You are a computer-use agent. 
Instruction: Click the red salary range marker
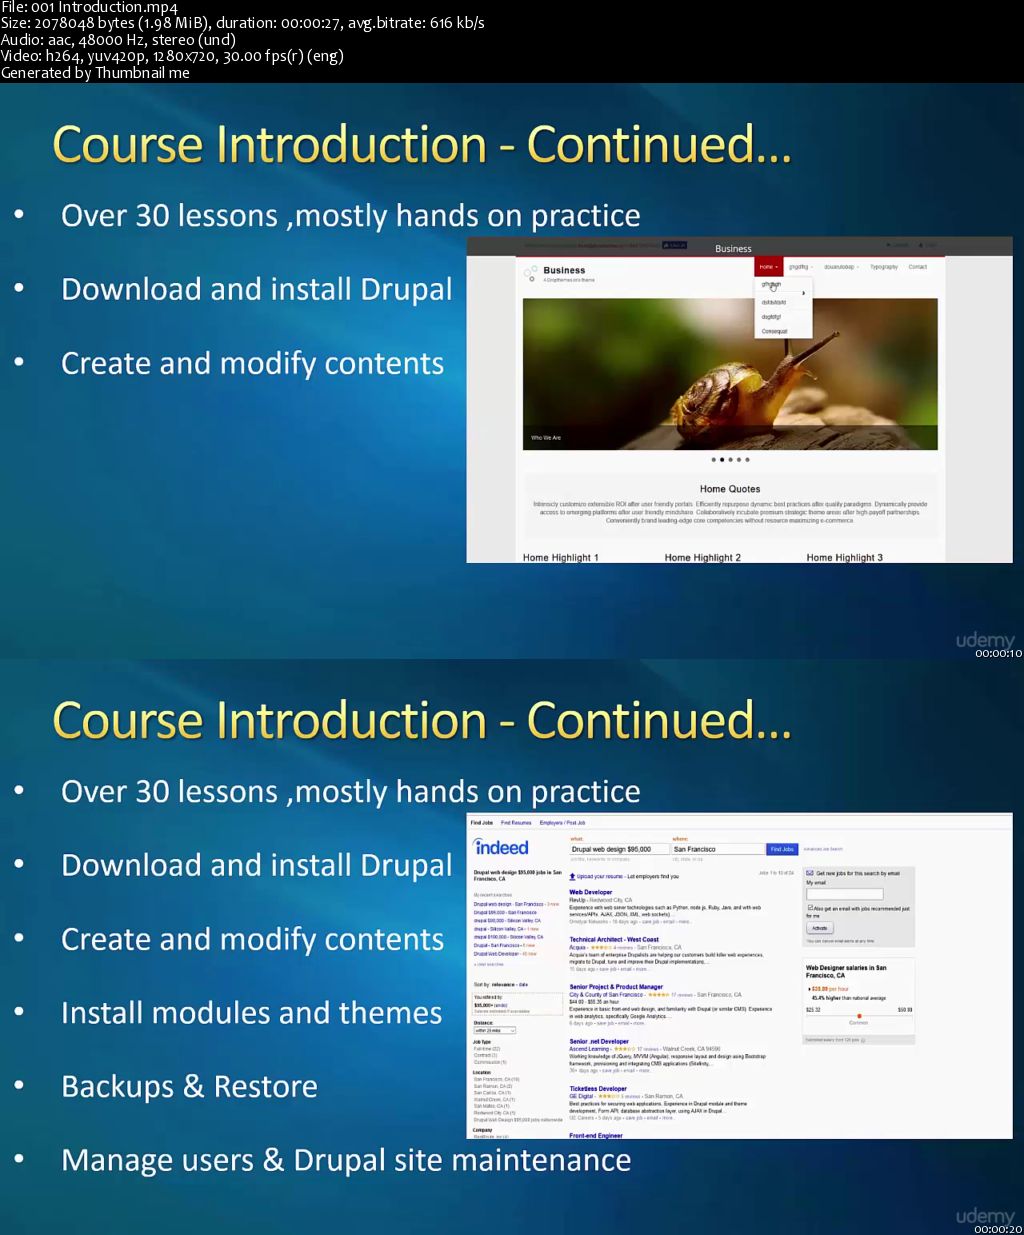pyautogui.click(x=858, y=1016)
